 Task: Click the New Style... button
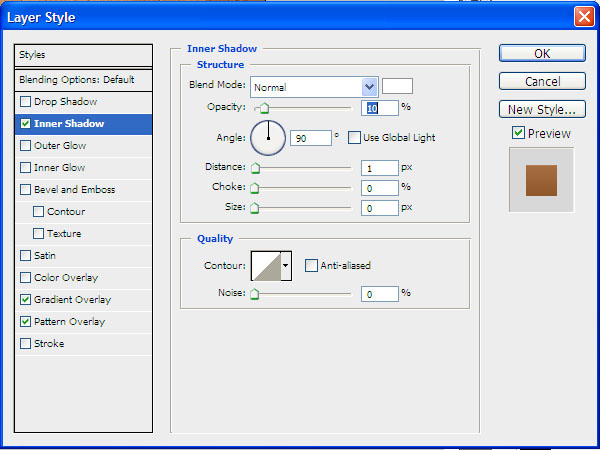(x=542, y=110)
